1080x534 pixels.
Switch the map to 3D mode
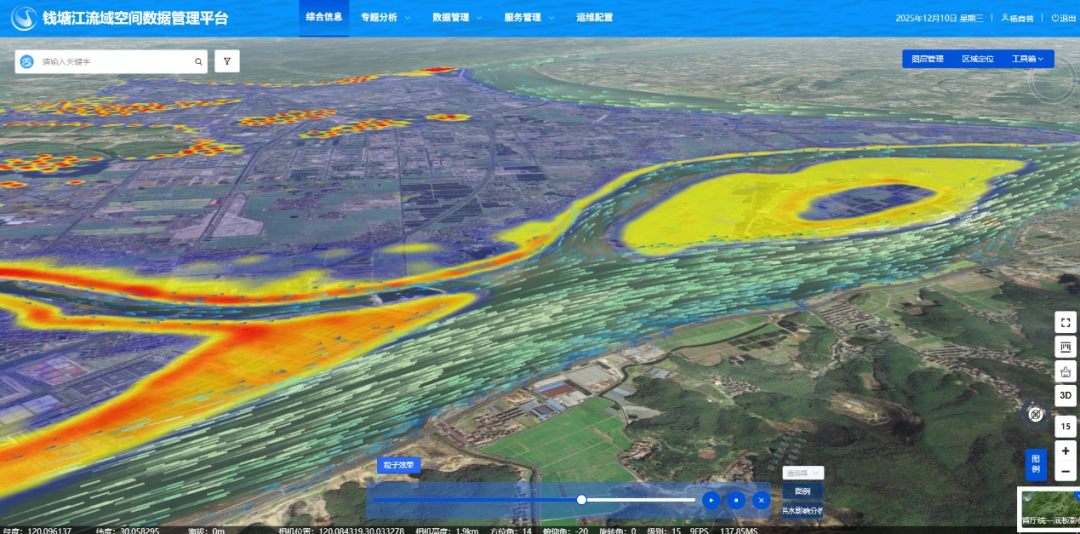click(1066, 396)
